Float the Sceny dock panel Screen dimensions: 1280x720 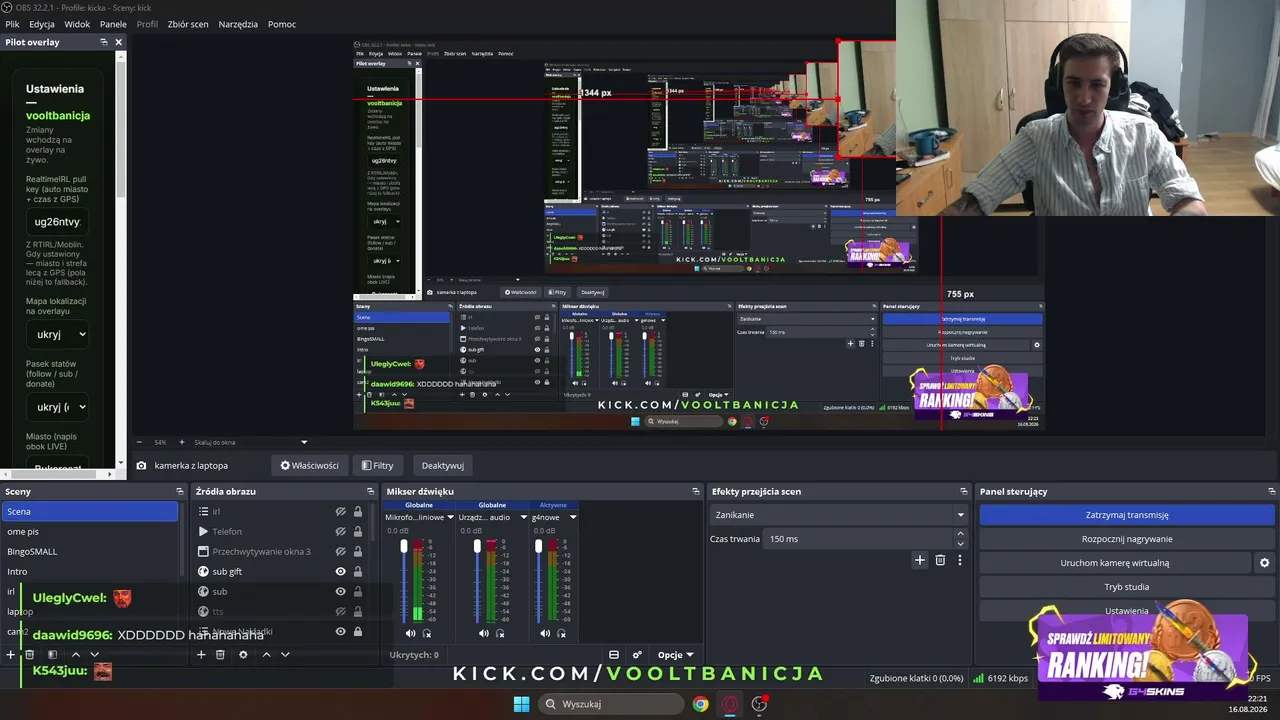(180, 491)
